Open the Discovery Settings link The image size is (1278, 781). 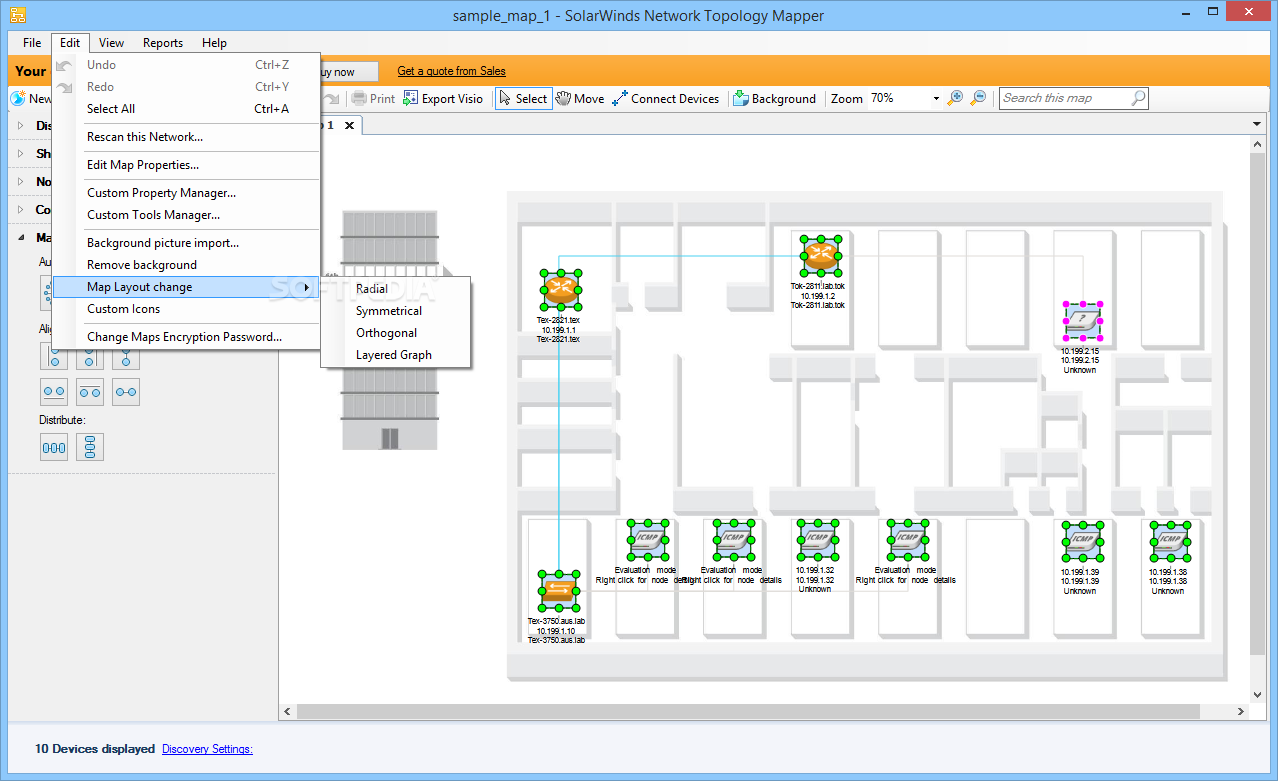pyautogui.click(x=207, y=749)
